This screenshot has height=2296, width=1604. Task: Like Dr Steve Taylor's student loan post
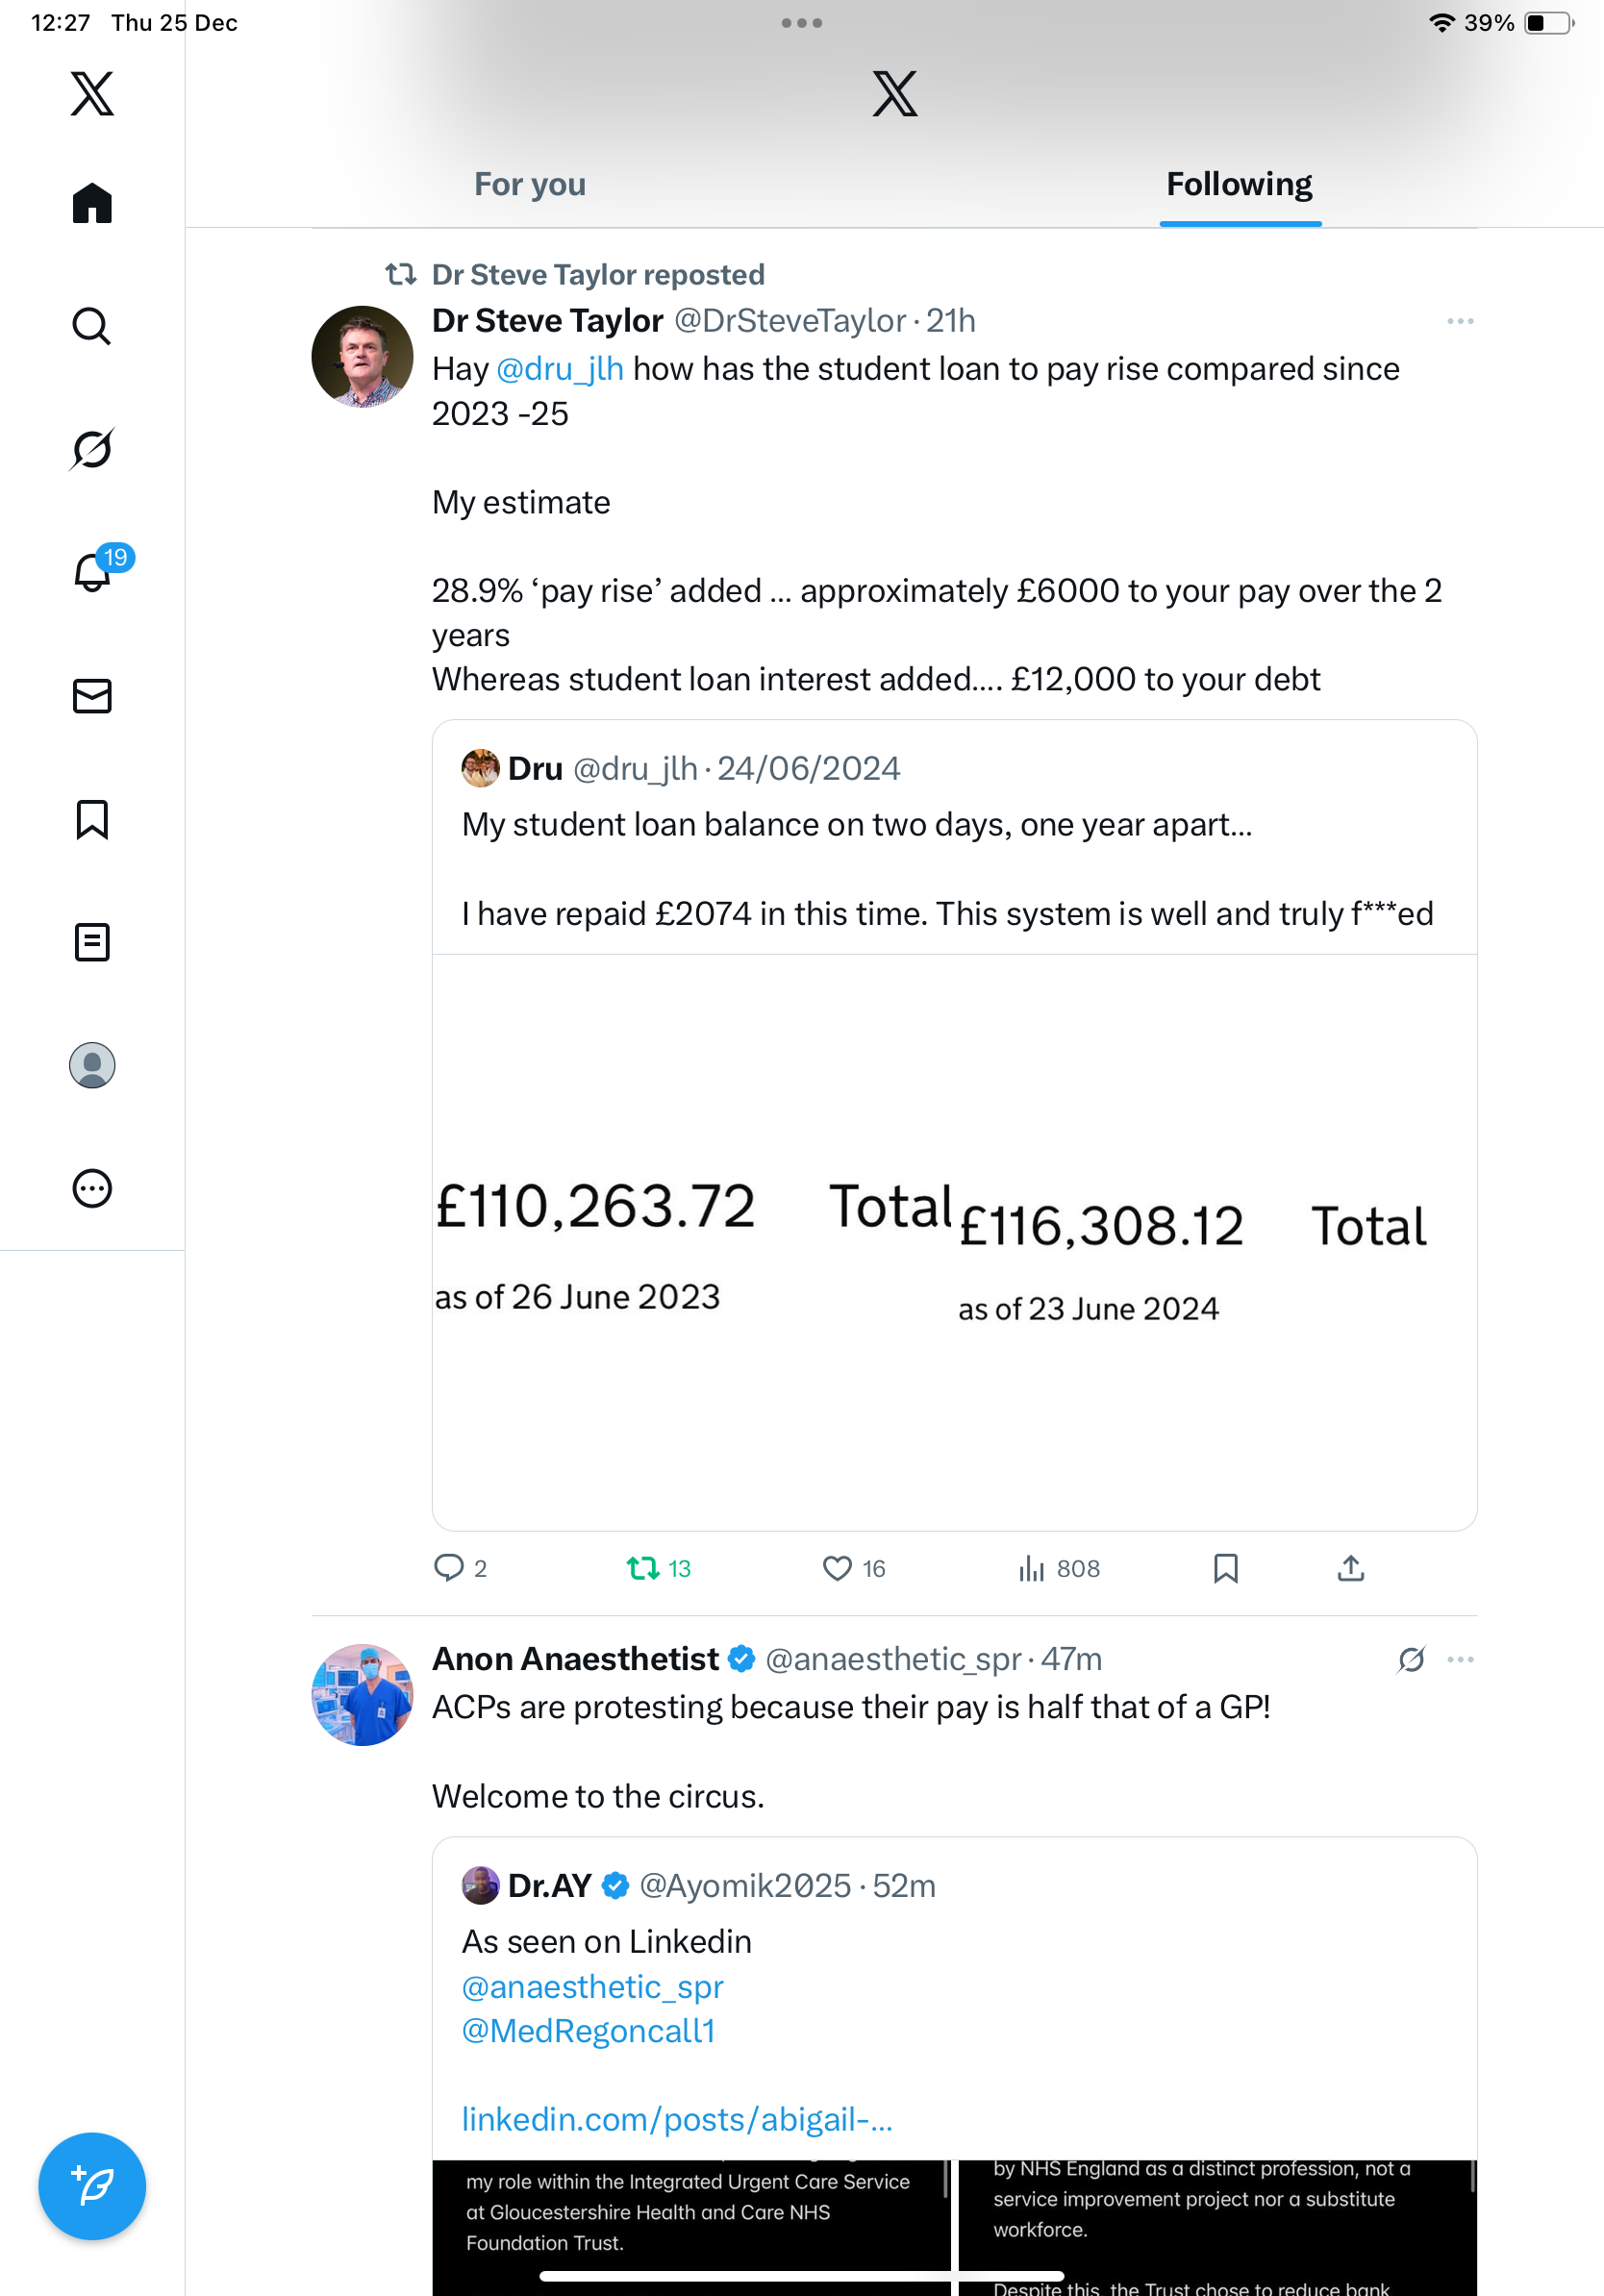[837, 1568]
